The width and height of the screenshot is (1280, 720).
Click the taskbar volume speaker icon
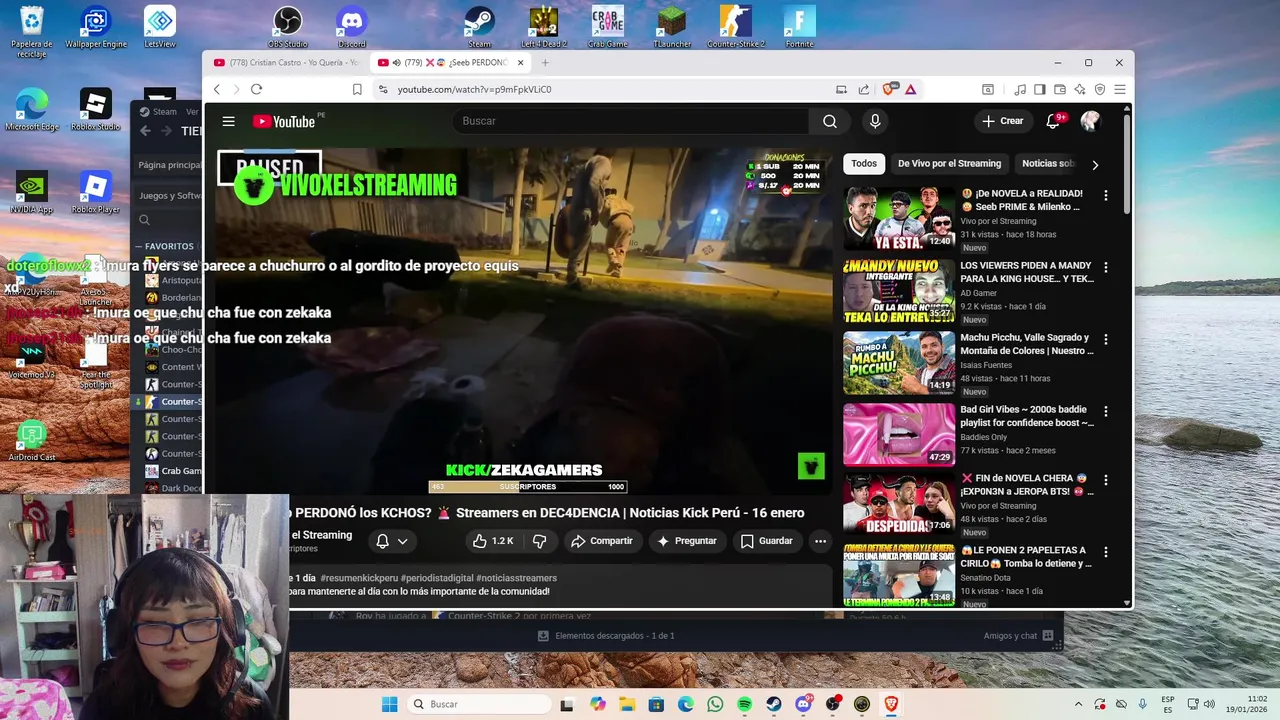pyautogui.click(x=1209, y=704)
